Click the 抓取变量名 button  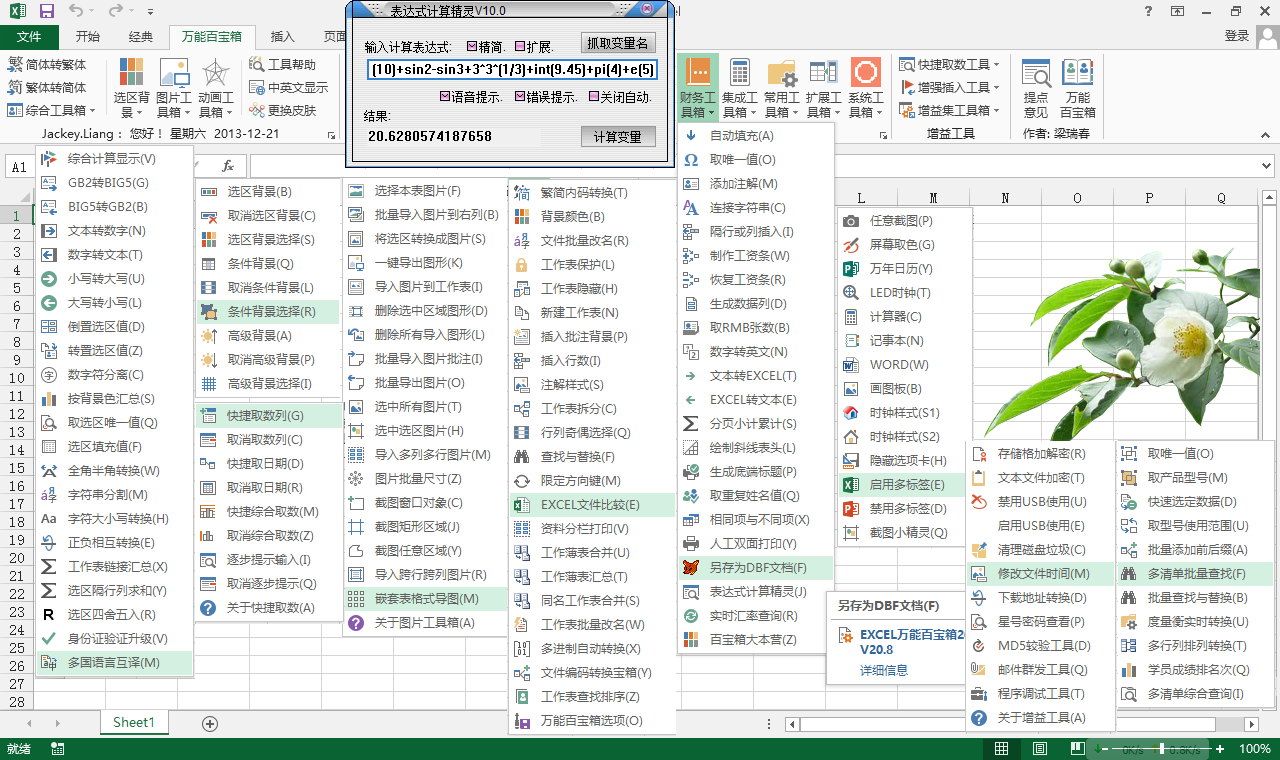(x=618, y=43)
